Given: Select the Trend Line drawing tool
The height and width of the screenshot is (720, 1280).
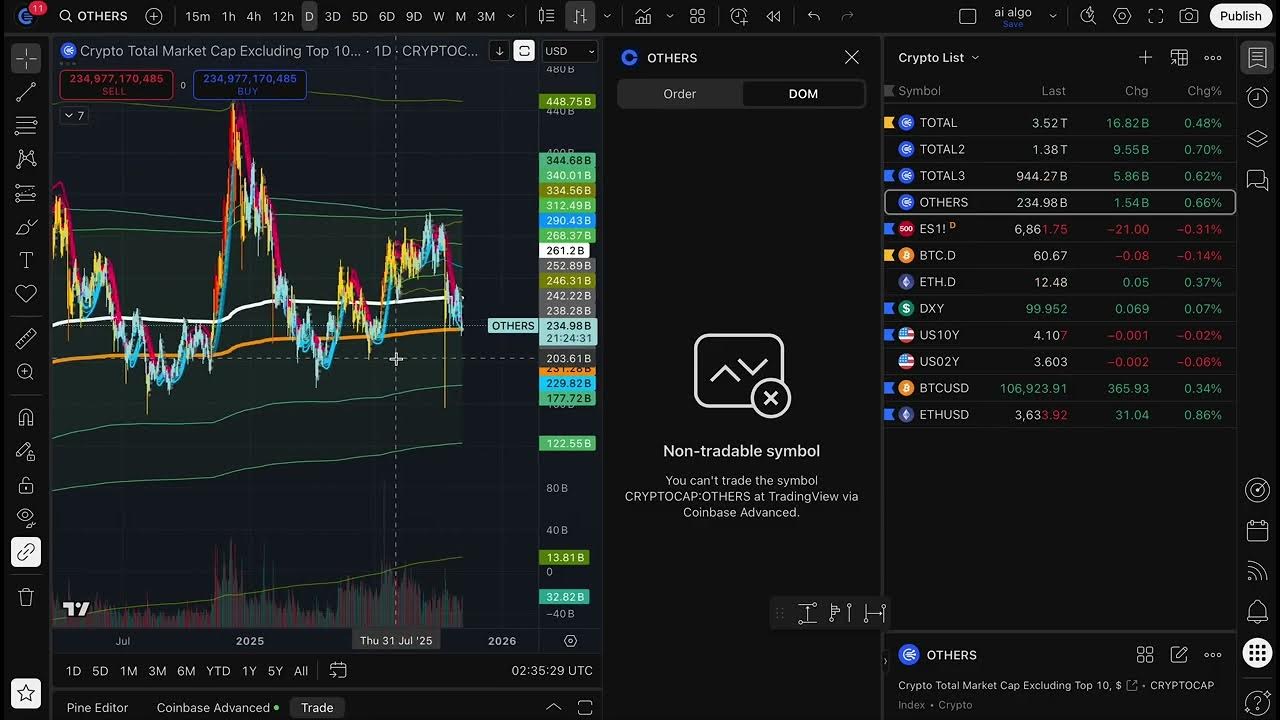Looking at the screenshot, I should point(25,92).
